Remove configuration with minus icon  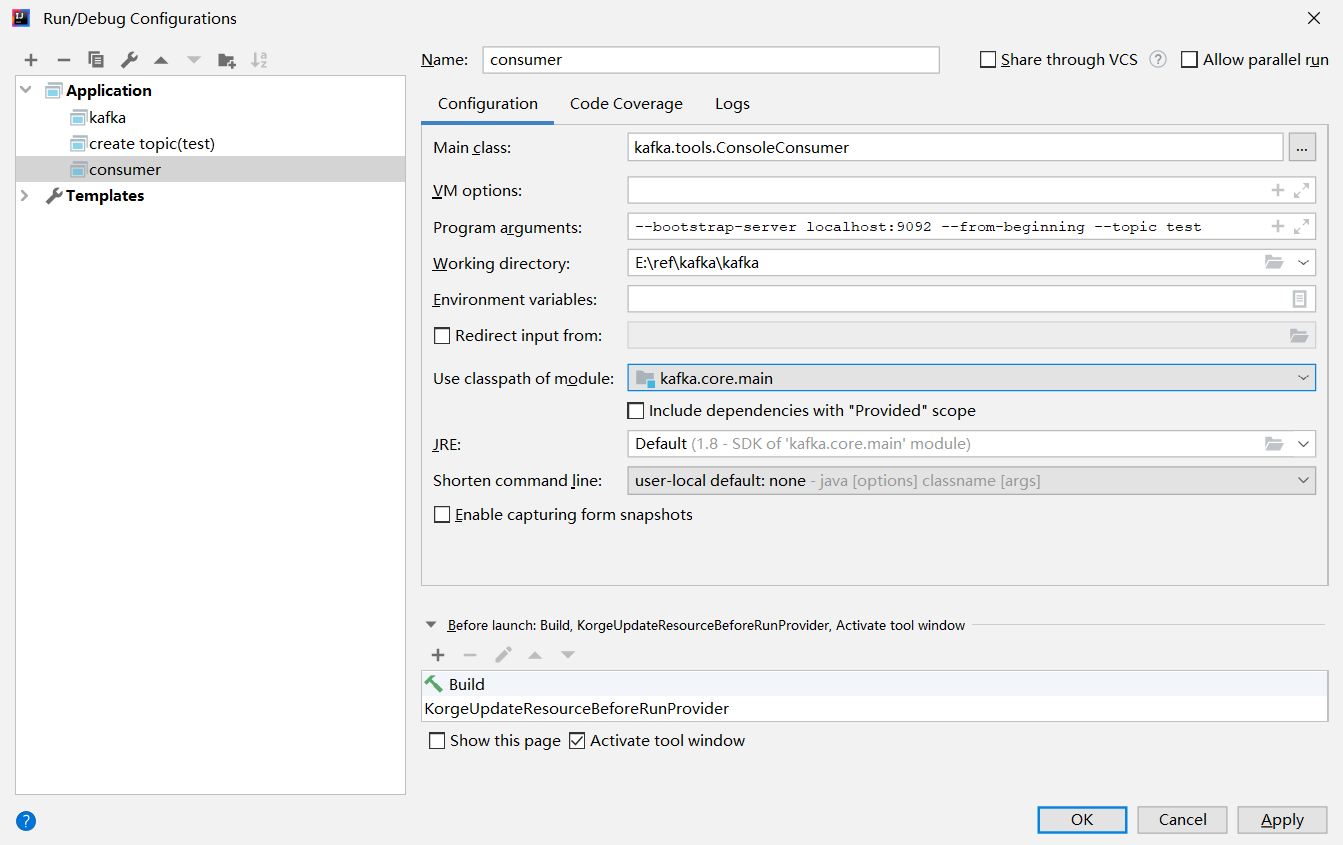pos(63,60)
